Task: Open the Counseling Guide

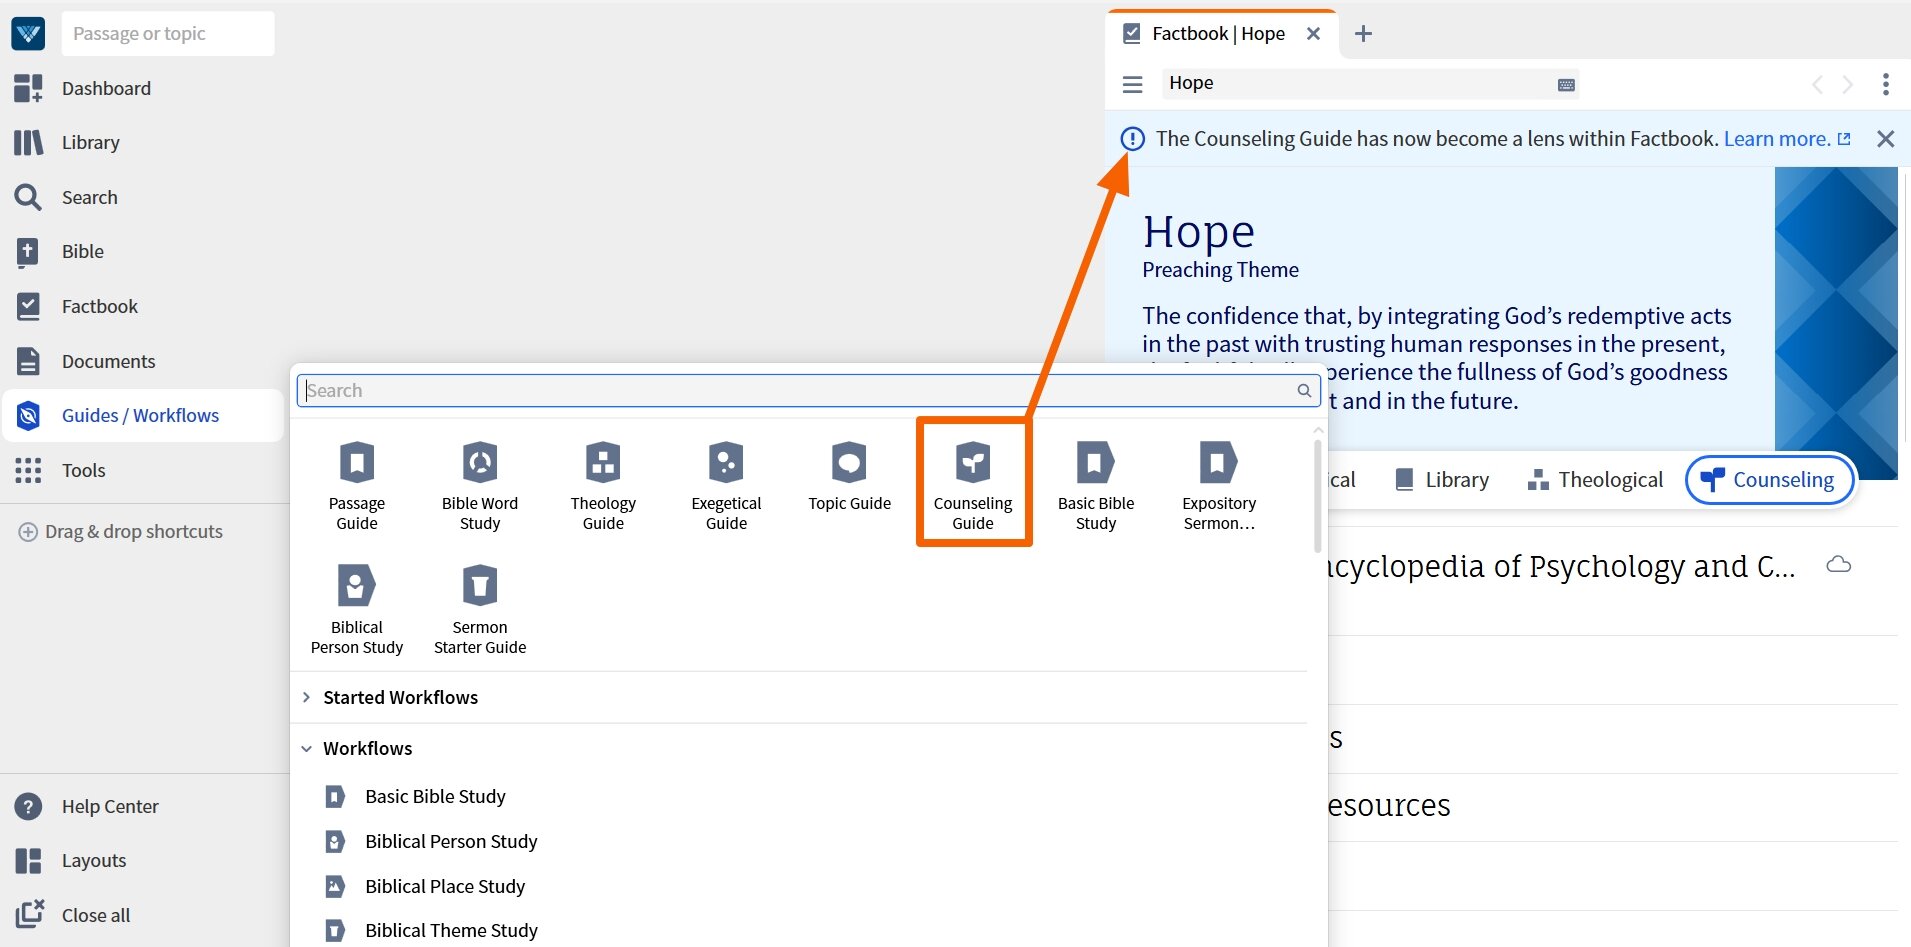Action: (973, 485)
